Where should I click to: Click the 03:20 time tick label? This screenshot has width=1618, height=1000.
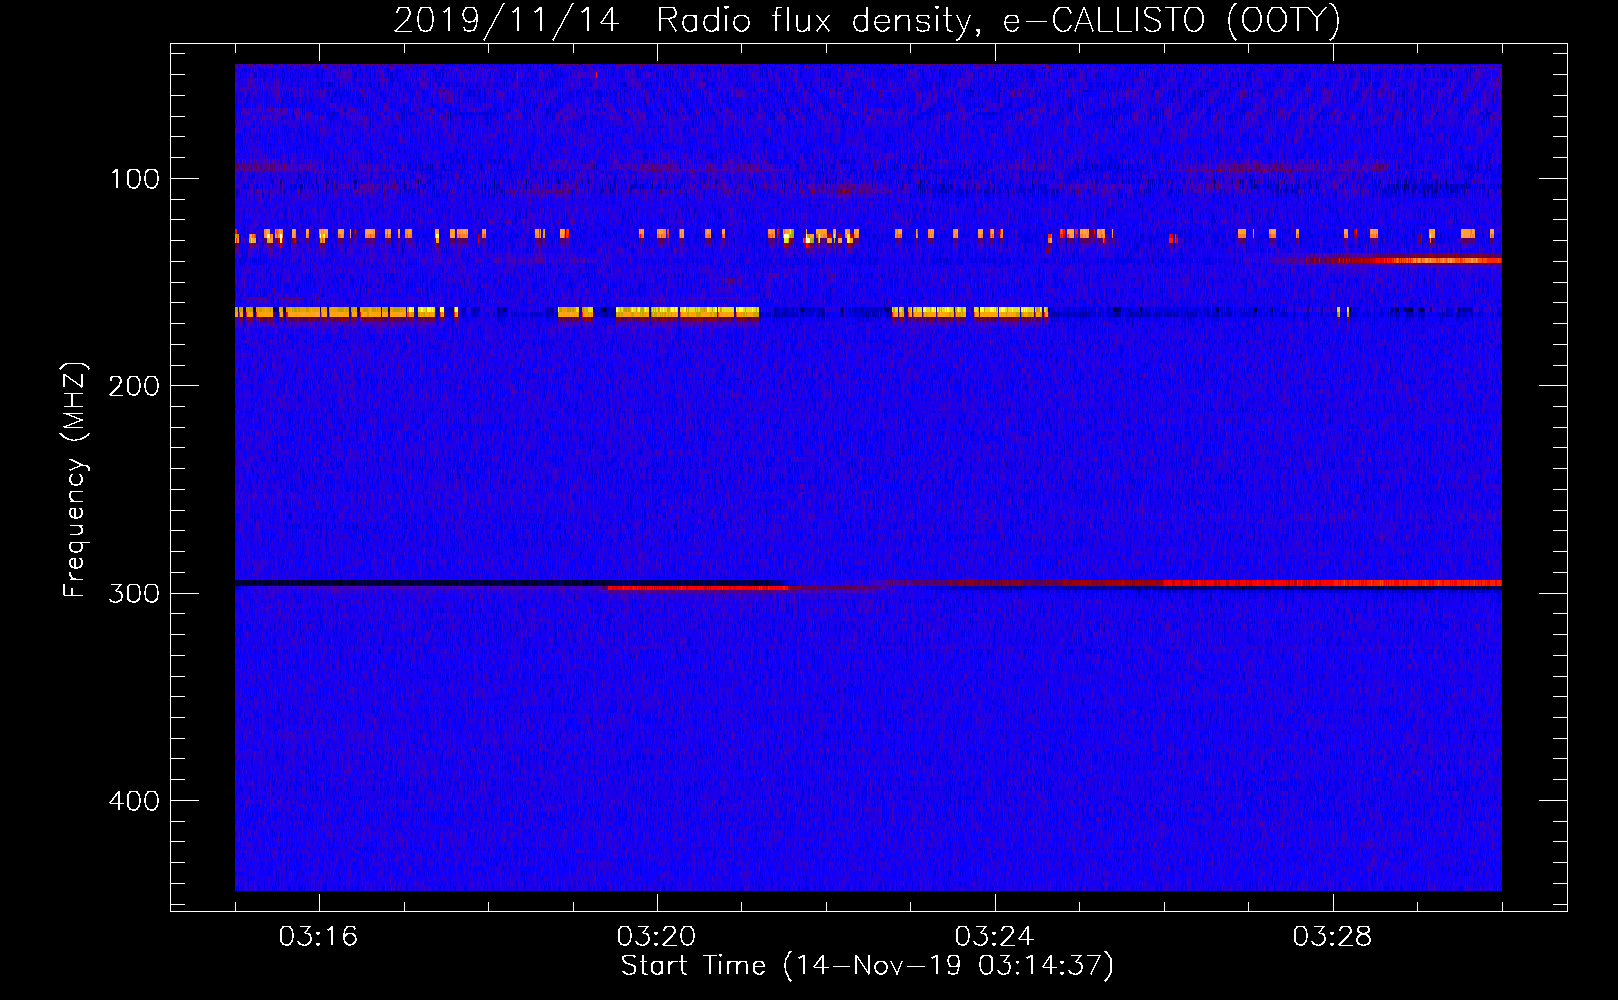(656, 937)
